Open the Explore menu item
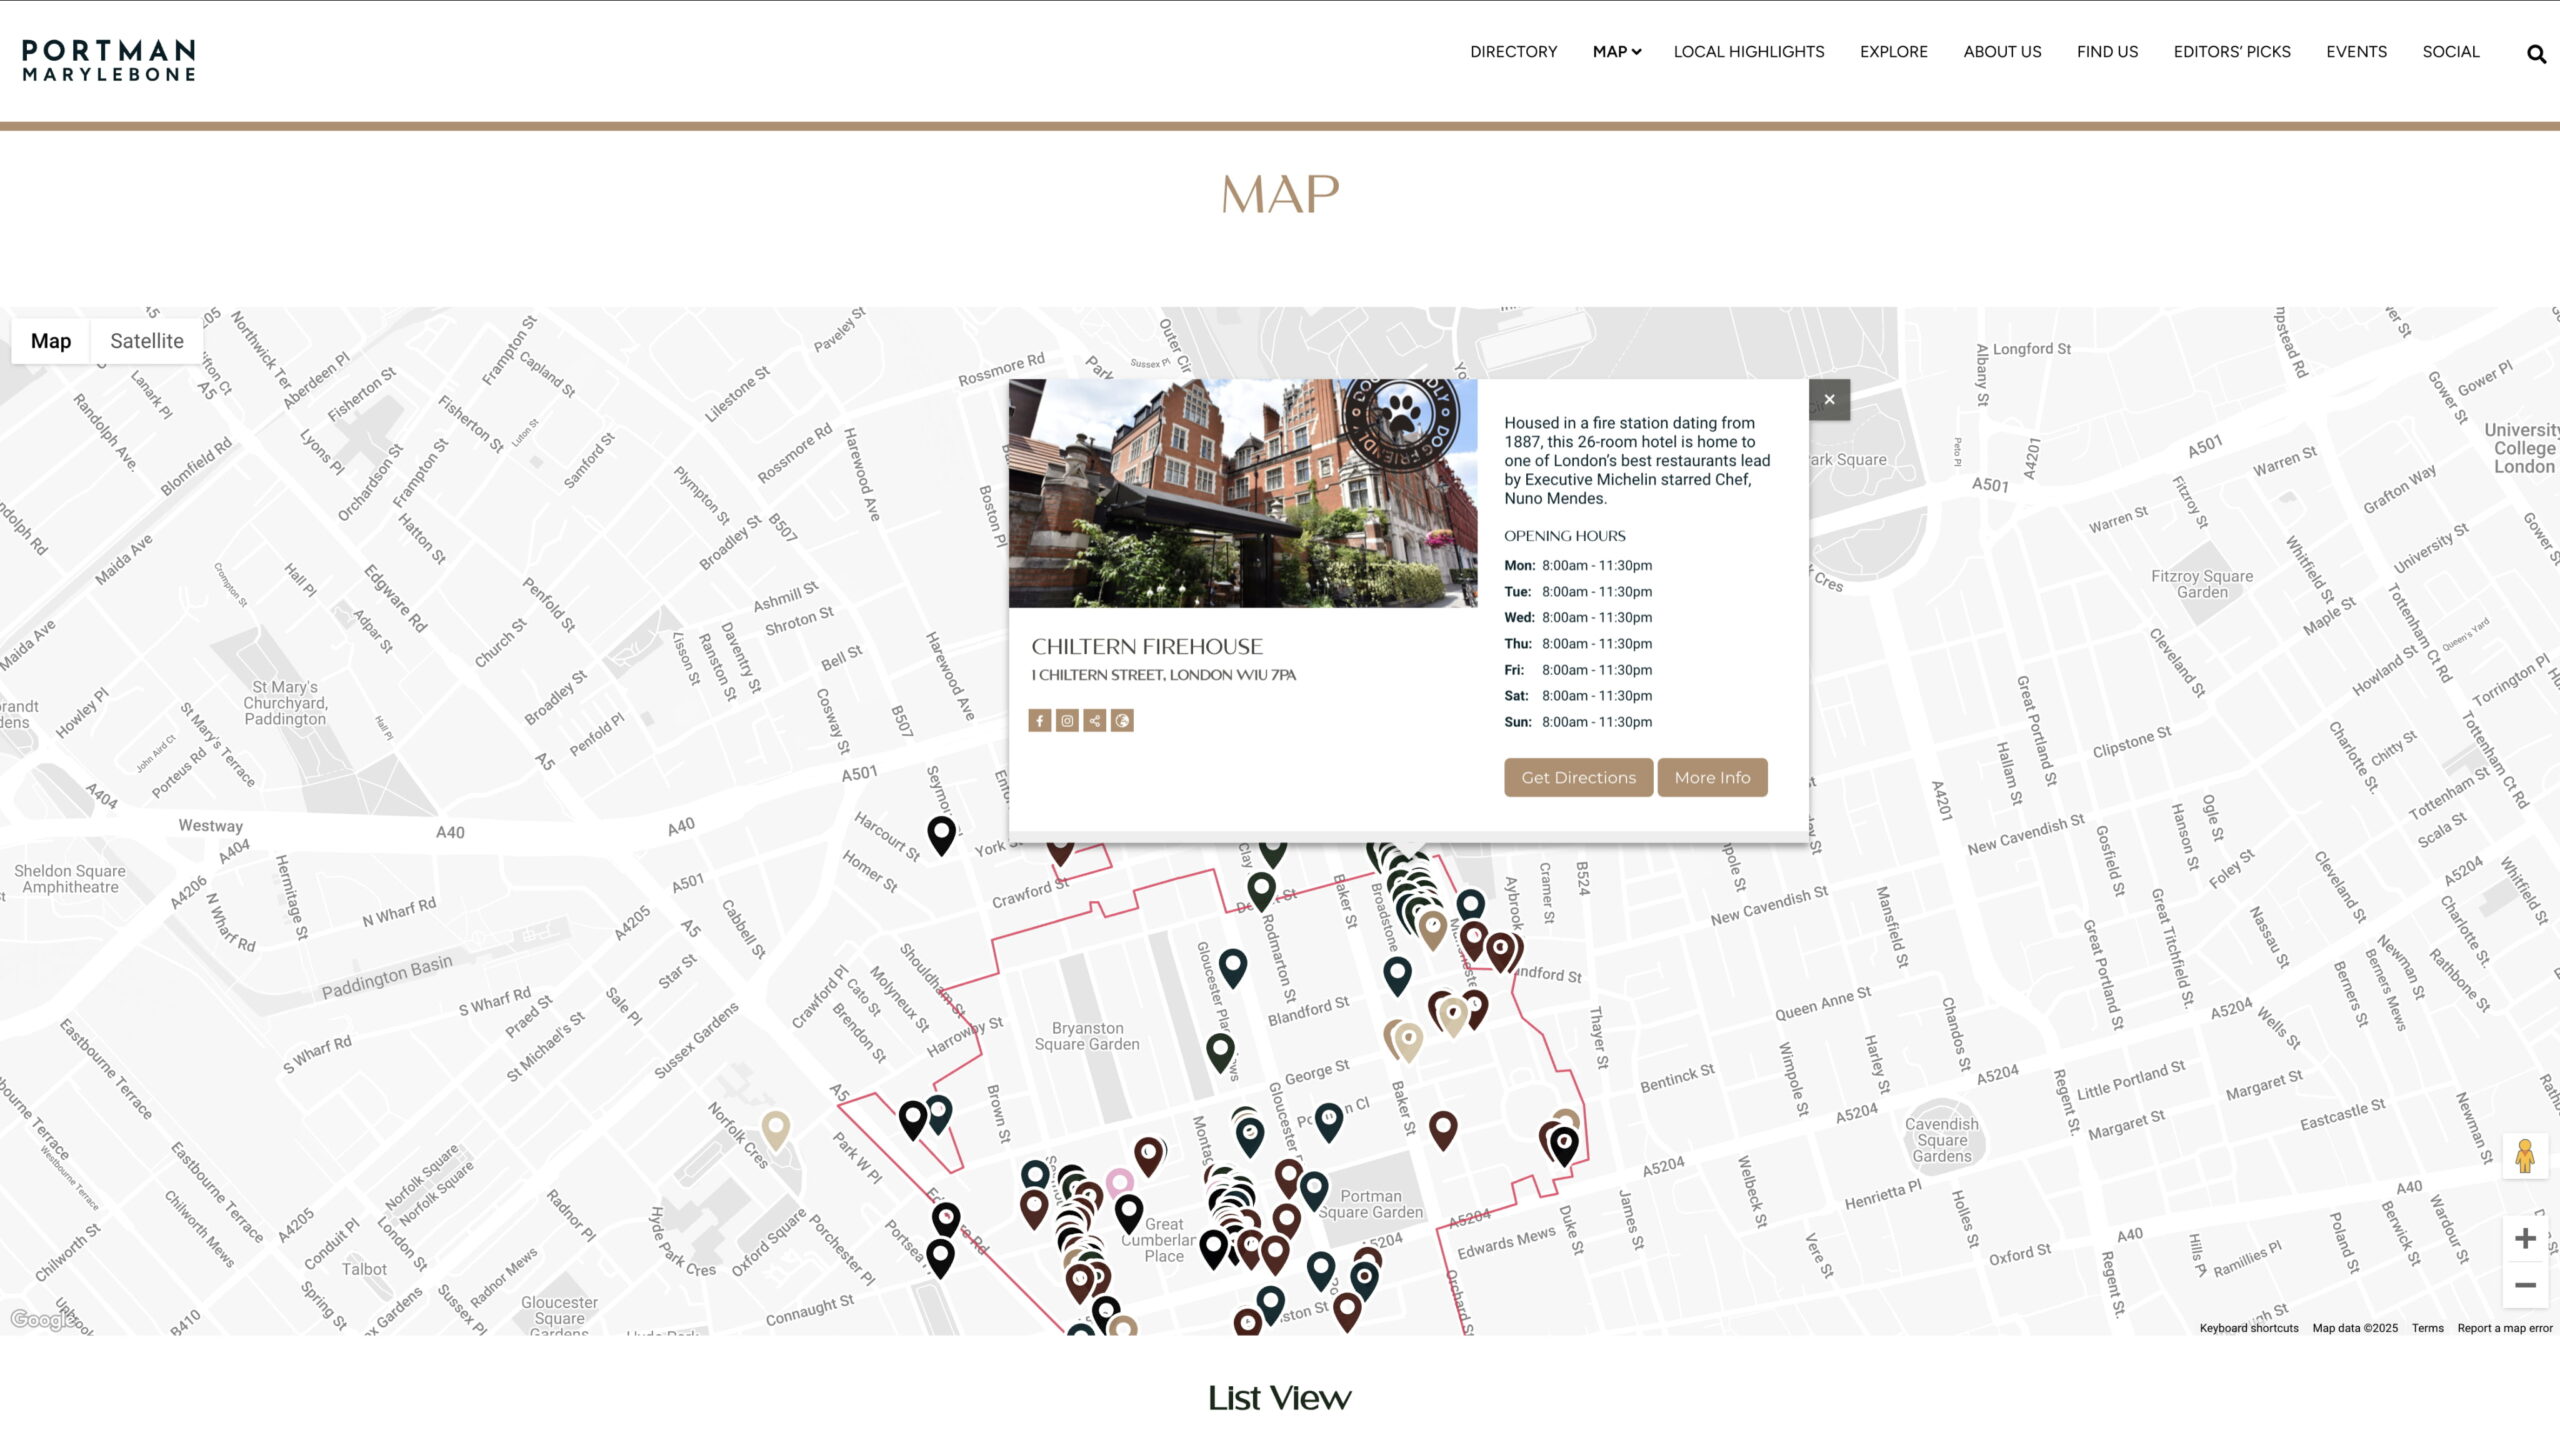Viewport: 2560px width, 1440px height. pyautogui.click(x=1893, y=52)
